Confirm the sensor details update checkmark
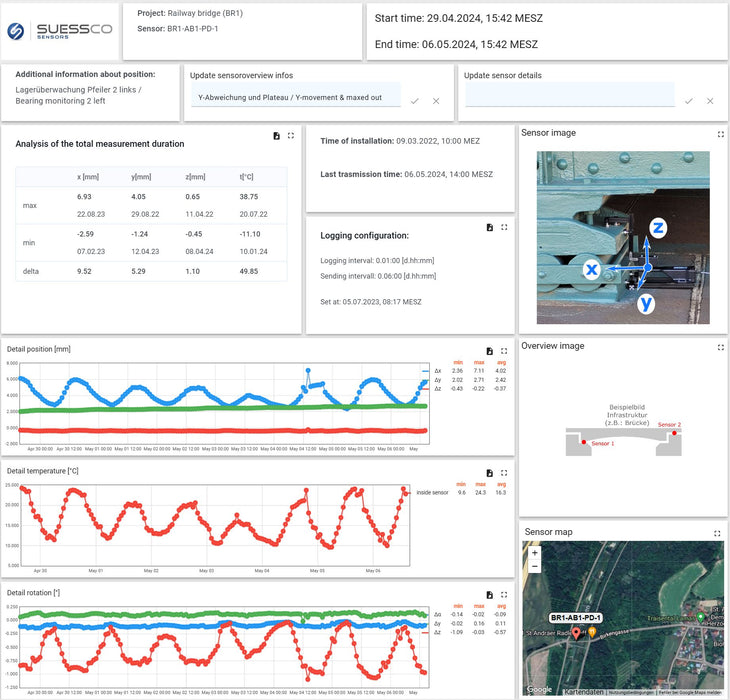The image size is (730, 700). [688, 101]
